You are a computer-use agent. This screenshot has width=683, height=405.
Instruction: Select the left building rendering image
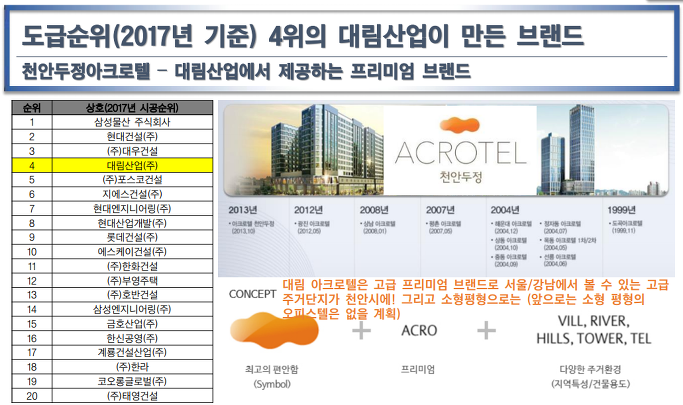303,150
